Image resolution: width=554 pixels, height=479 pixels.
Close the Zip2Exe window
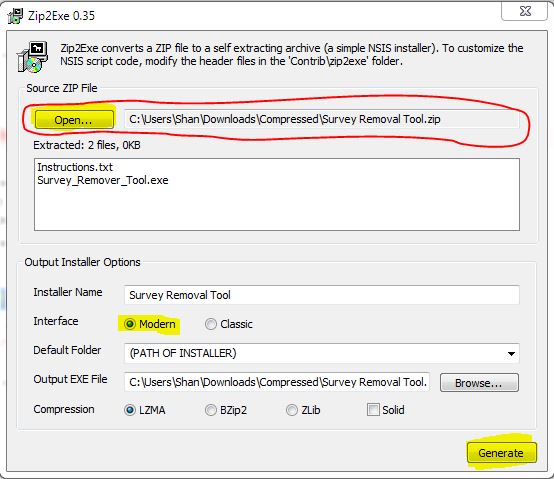point(525,11)
